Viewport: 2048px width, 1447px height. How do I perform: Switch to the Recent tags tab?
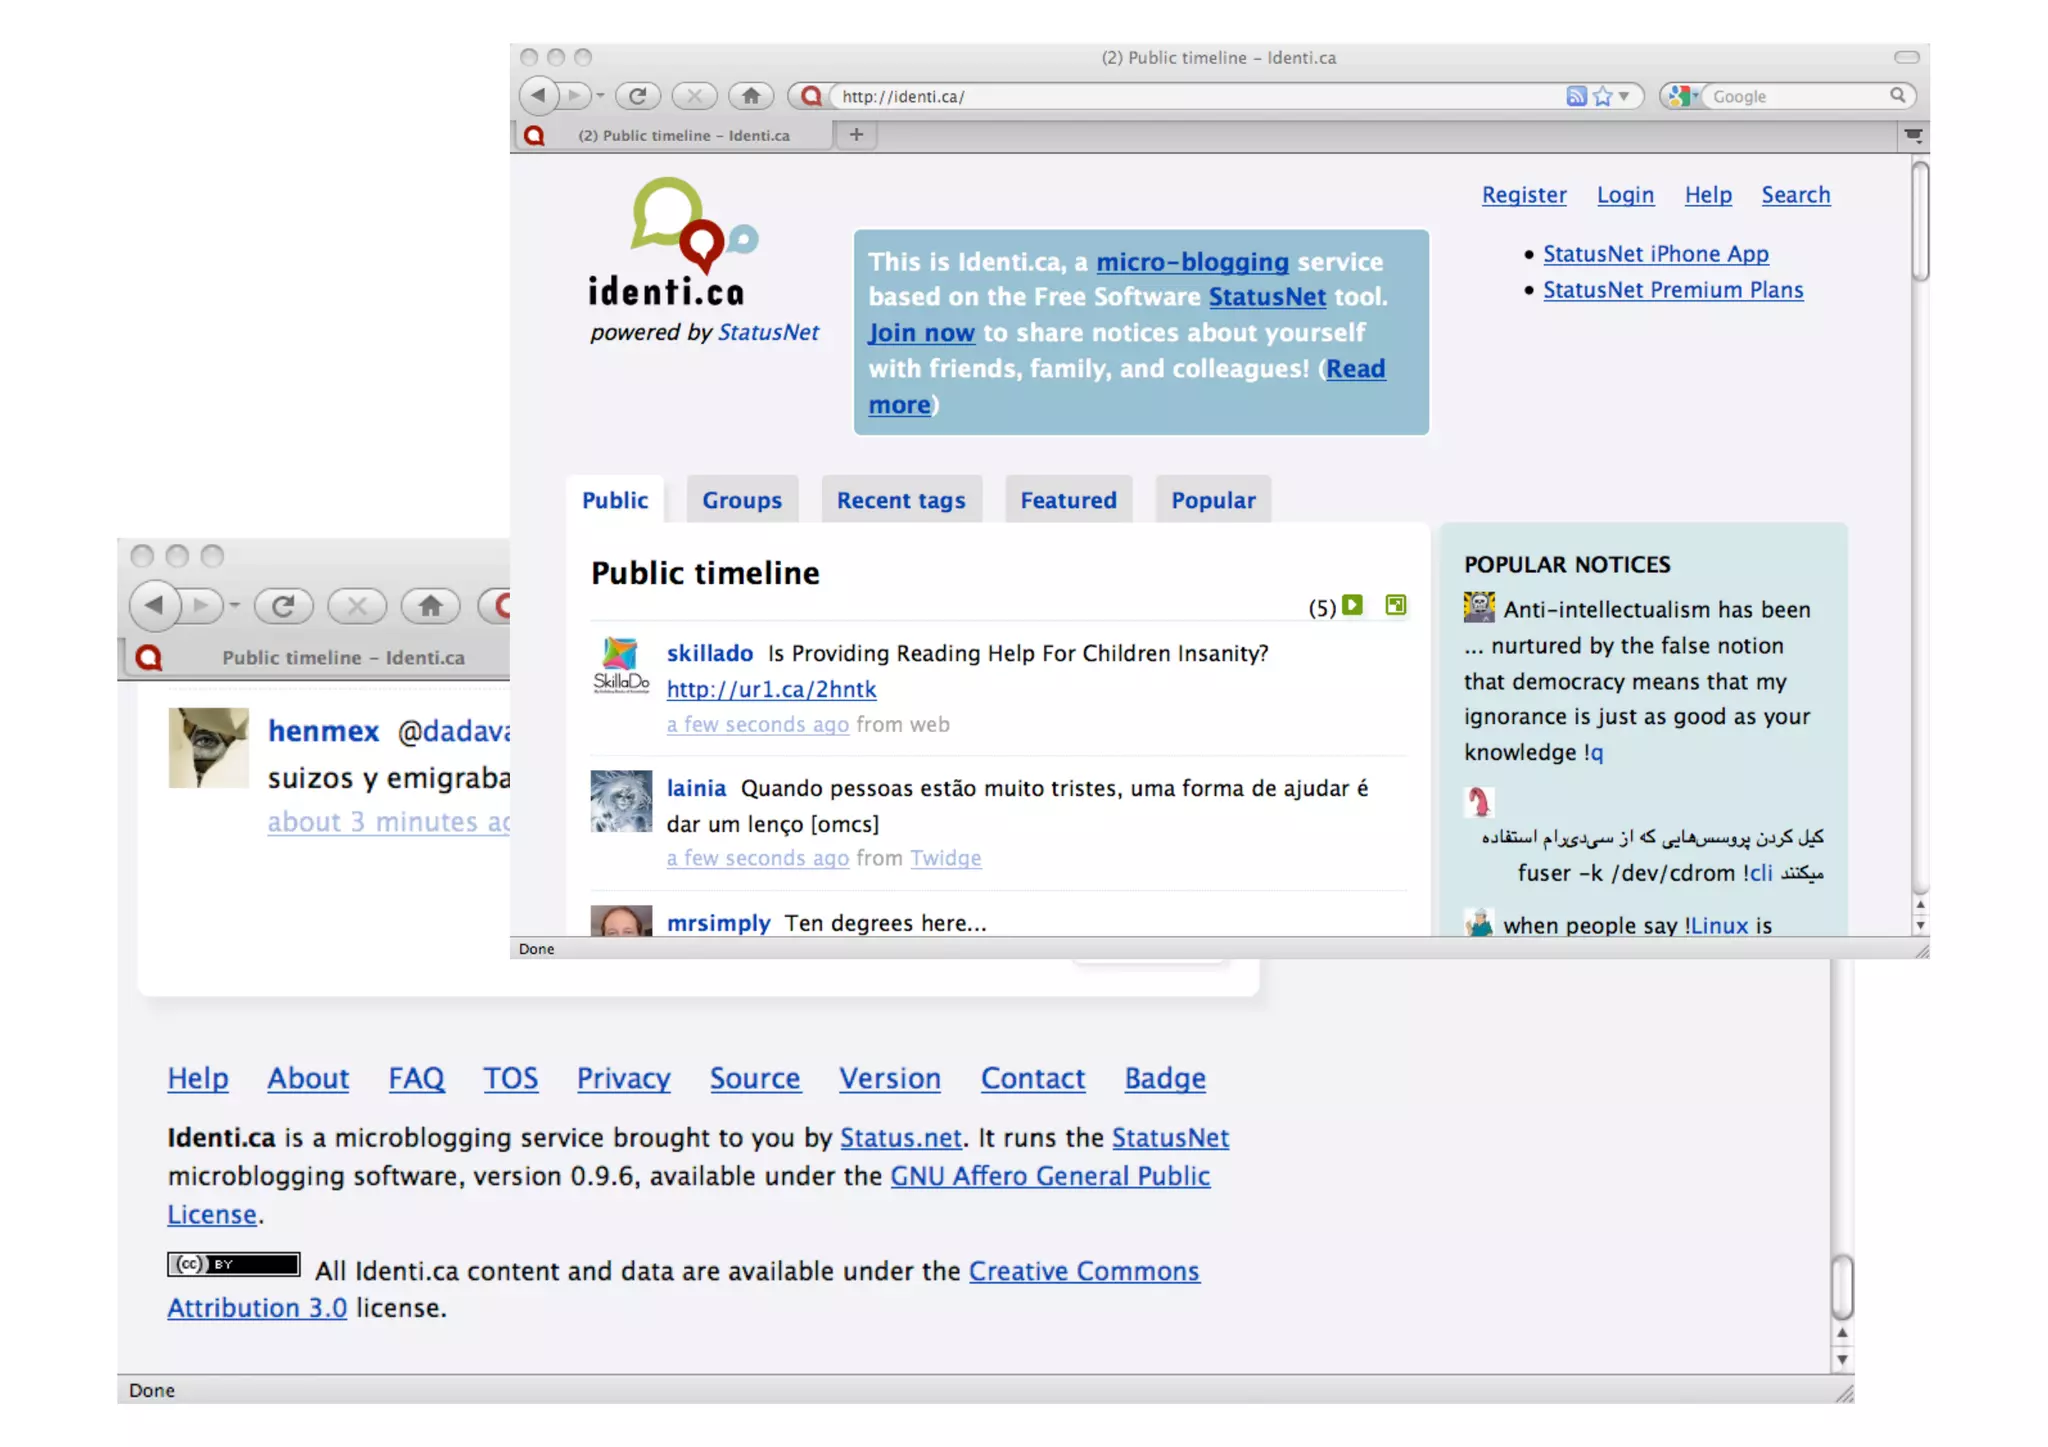(x=900, y=500)
